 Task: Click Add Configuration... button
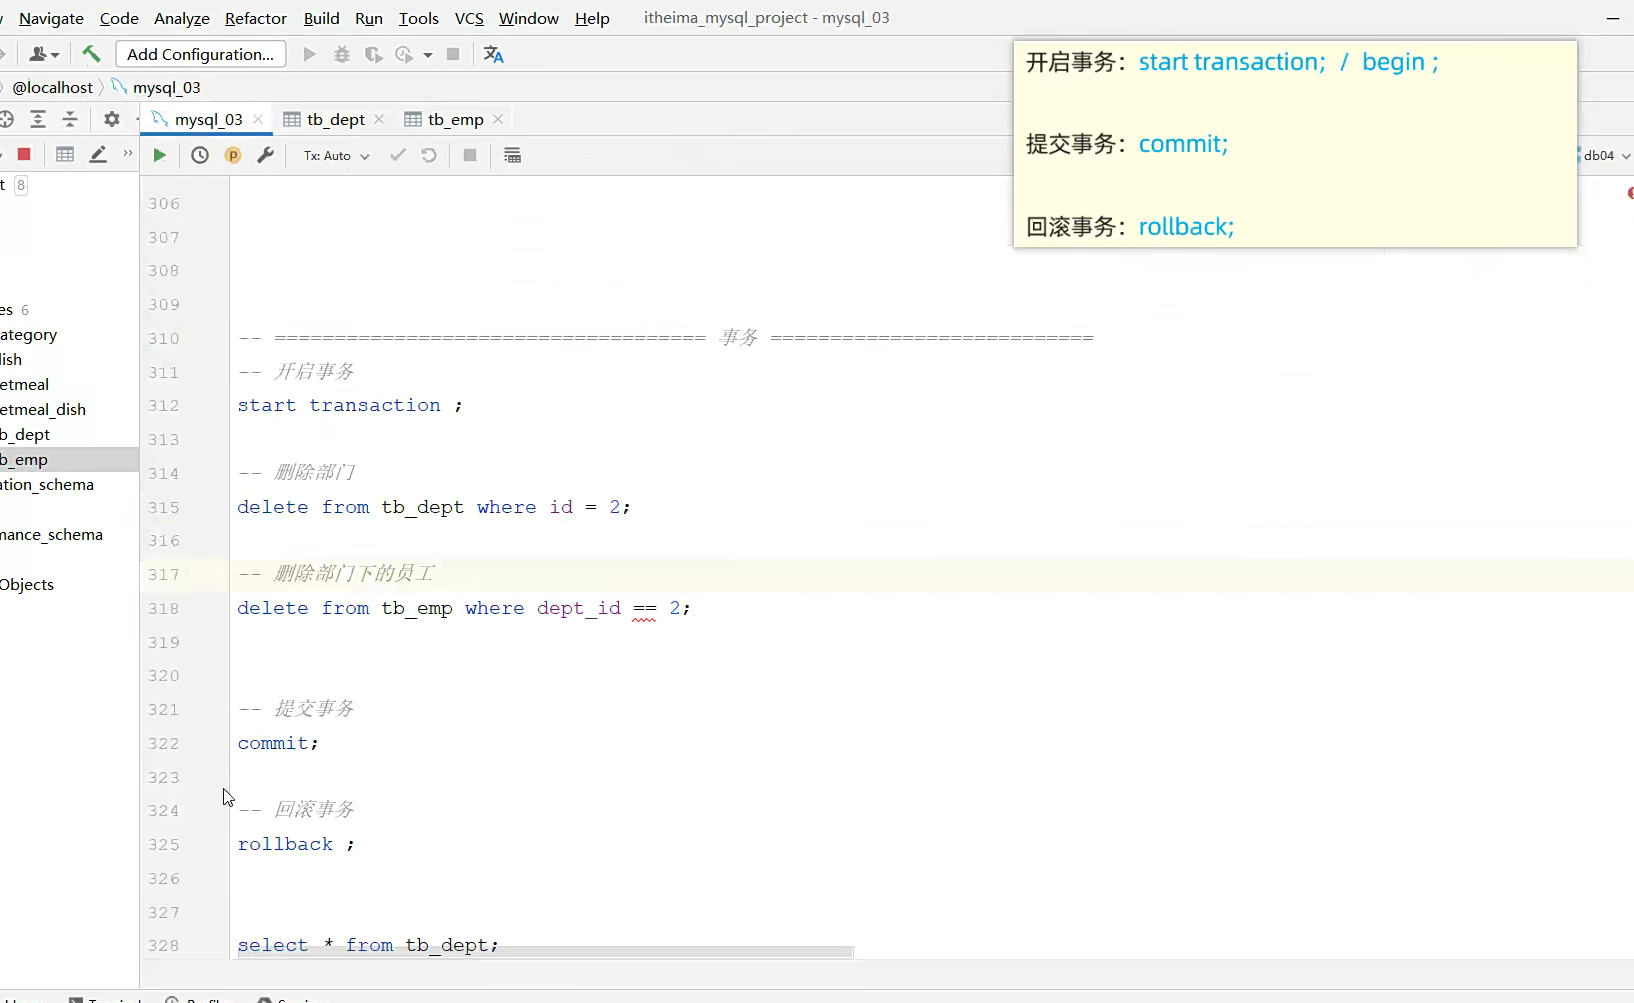(x=201, y=54)
